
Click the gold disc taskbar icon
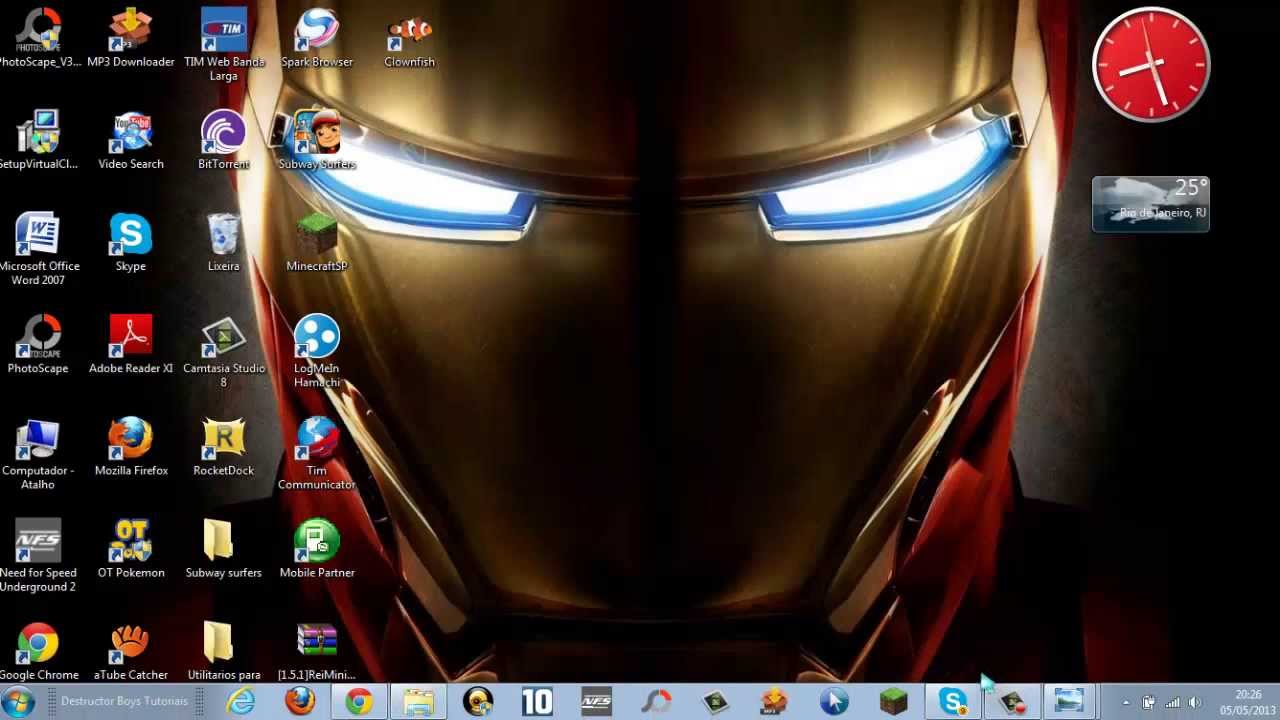coord(478,702)
